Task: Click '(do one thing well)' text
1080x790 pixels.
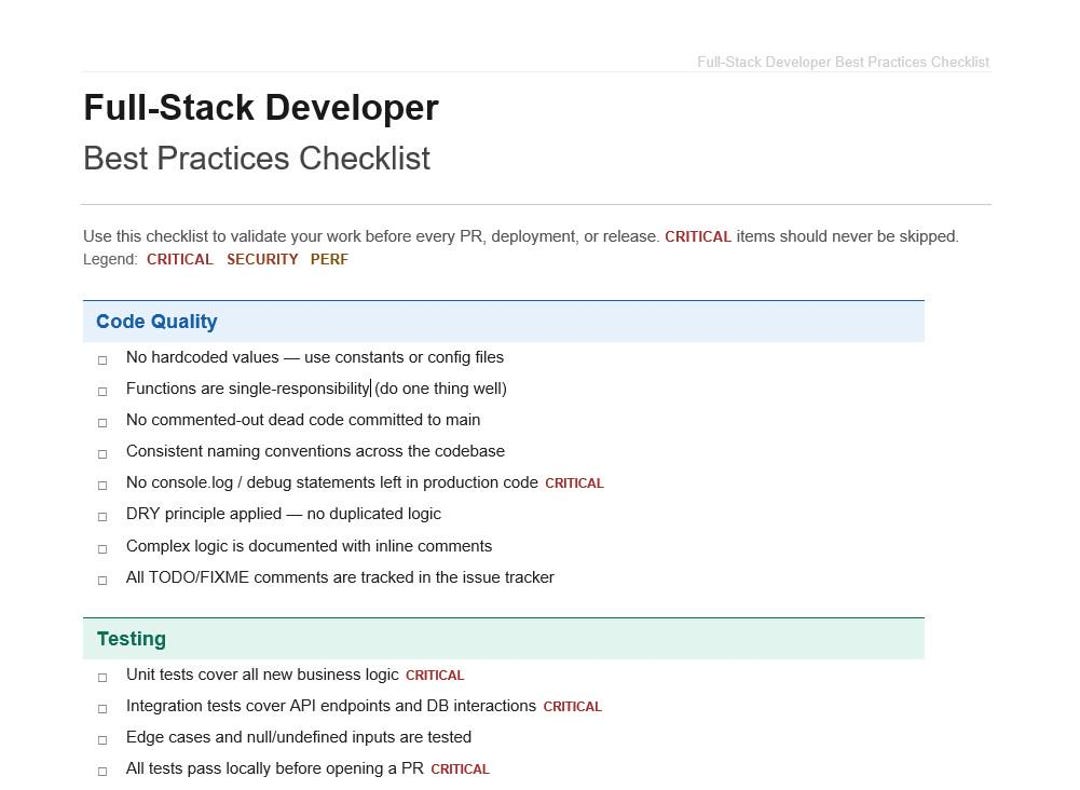Action: (441, 389)
